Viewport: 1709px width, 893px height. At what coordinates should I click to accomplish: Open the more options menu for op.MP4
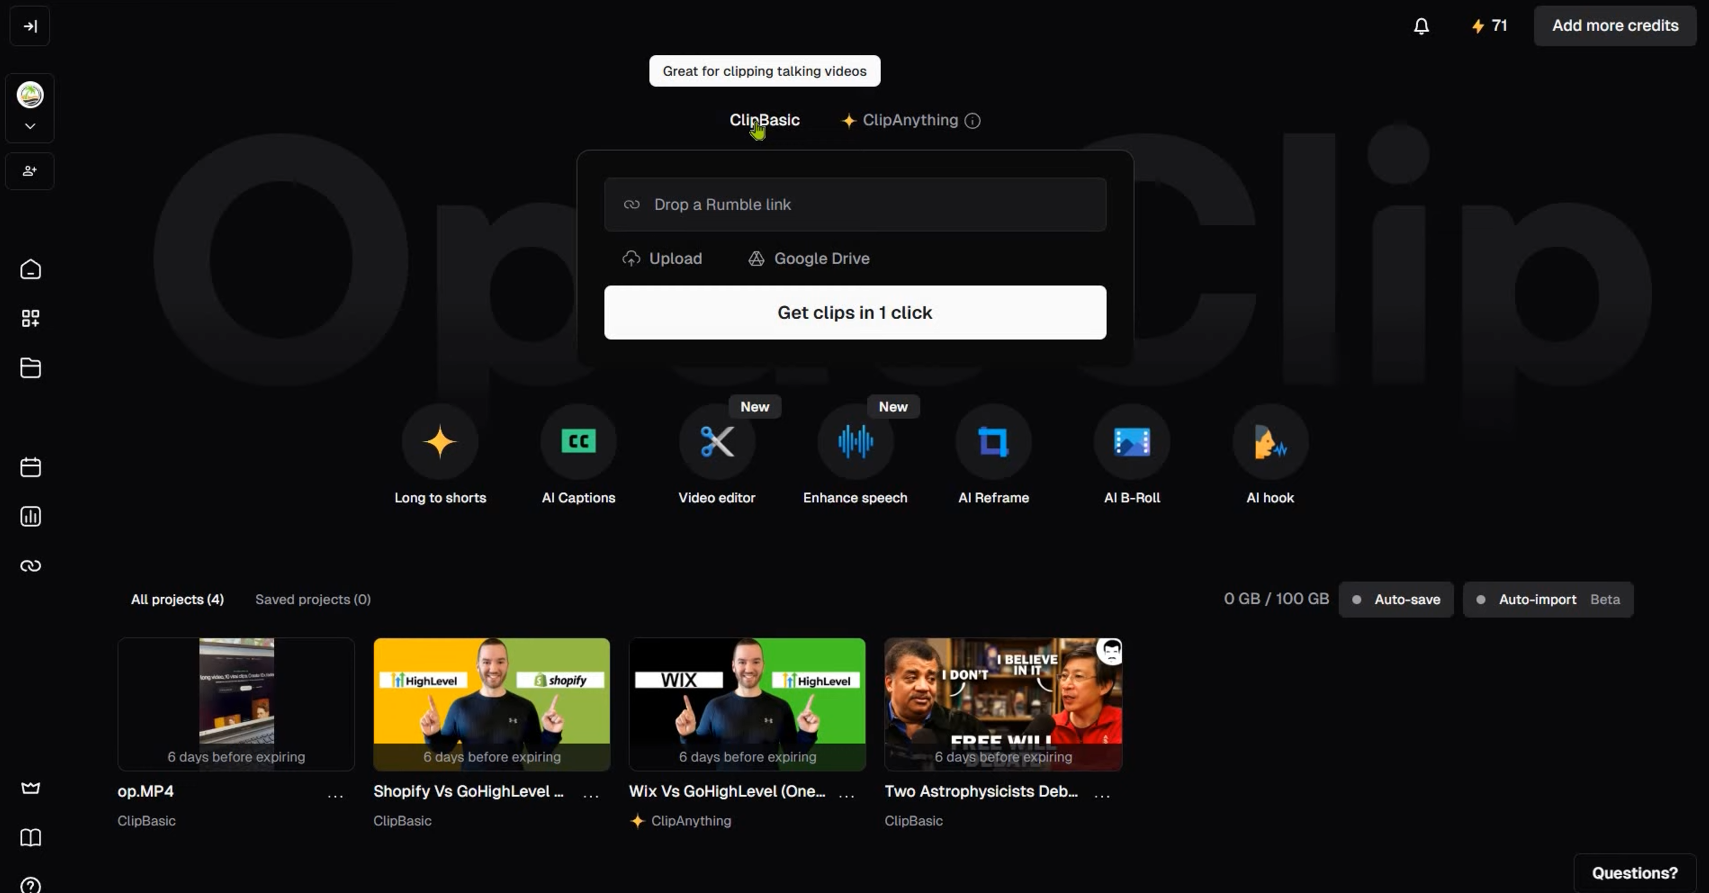tap(336, 797)
